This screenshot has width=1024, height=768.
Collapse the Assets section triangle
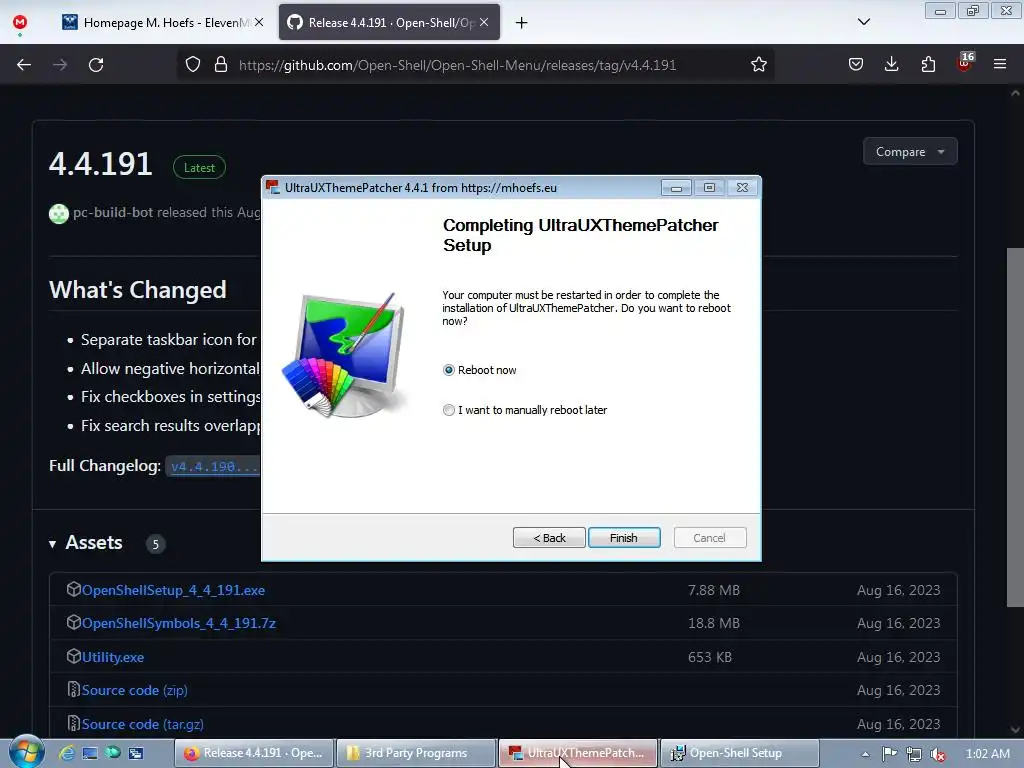pyautogui.click(x=52, y=543)
